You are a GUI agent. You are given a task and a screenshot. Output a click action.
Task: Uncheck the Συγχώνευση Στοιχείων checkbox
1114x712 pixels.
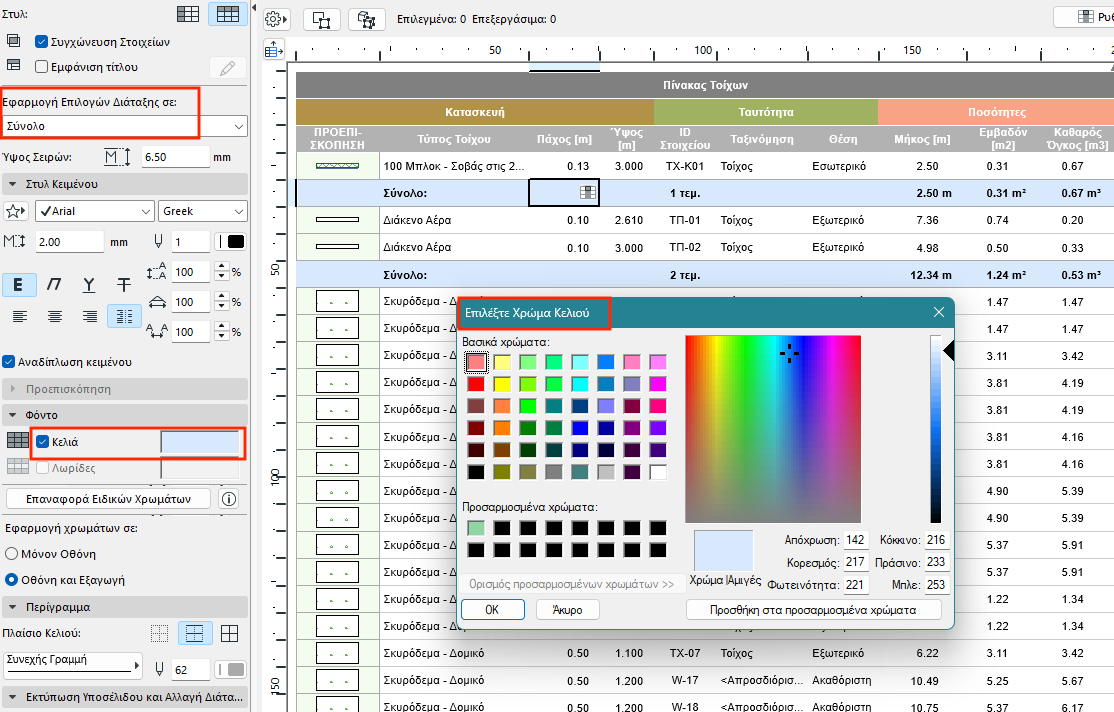42,42
